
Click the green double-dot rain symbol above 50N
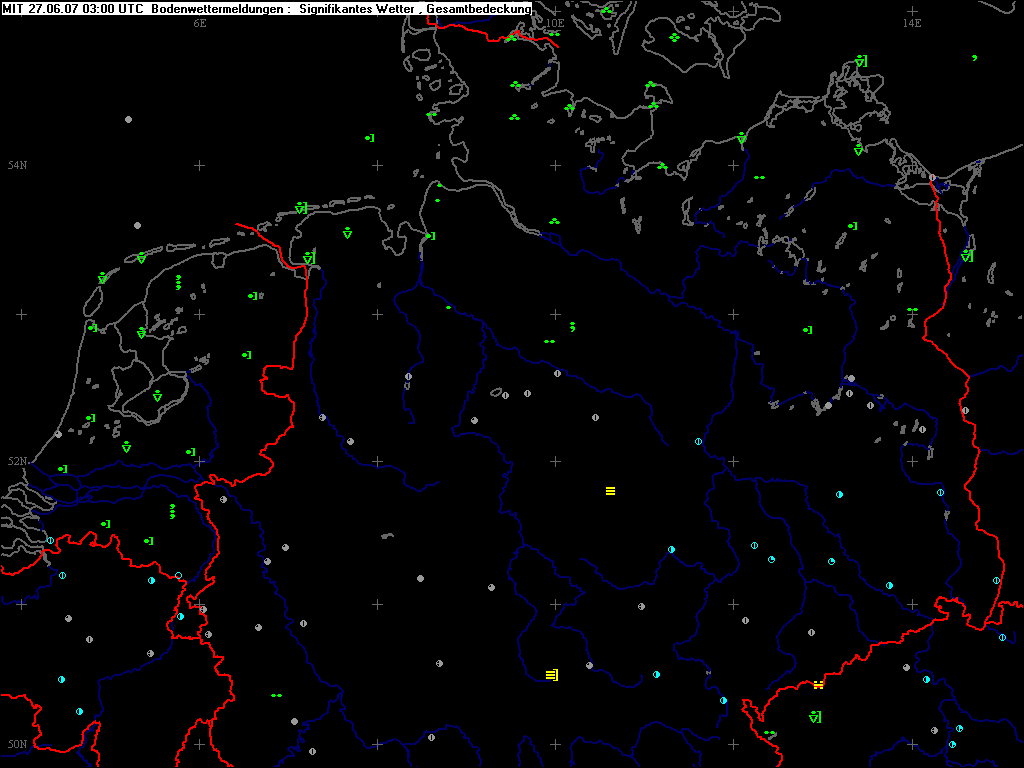(276, 695)
